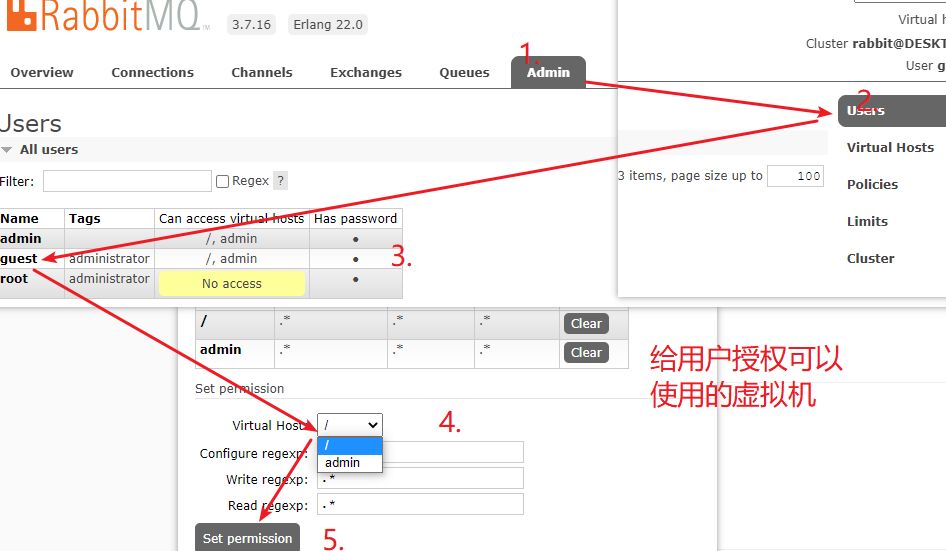Click the Write regexp input field
946x551 pixels.
coord(421,479)
